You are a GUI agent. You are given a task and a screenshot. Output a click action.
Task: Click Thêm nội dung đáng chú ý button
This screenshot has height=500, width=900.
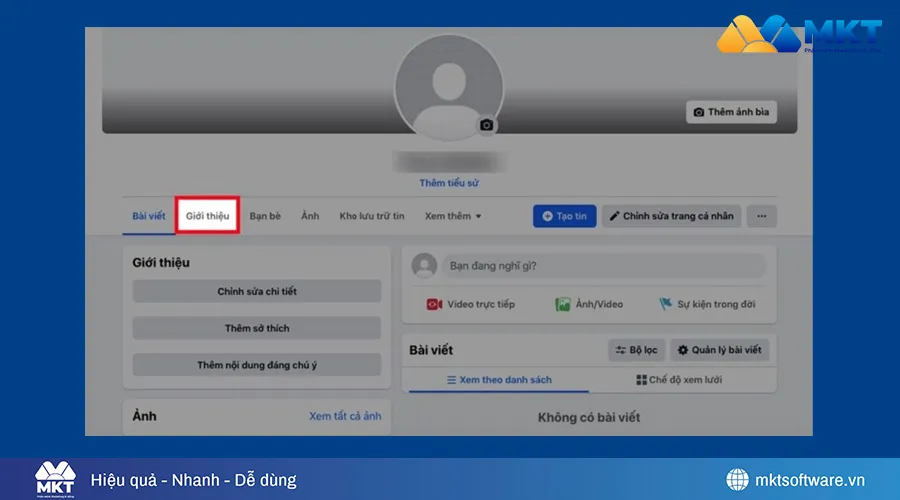coord(257,365)
